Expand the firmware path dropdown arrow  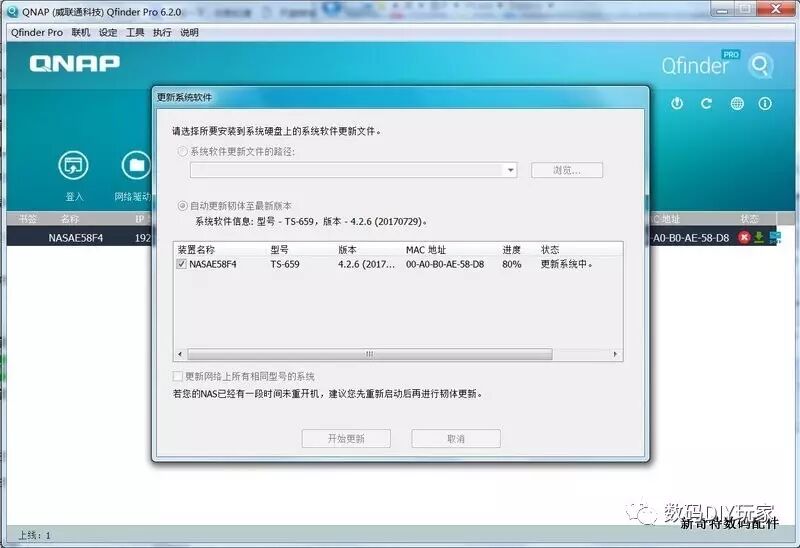pos(510,170)
